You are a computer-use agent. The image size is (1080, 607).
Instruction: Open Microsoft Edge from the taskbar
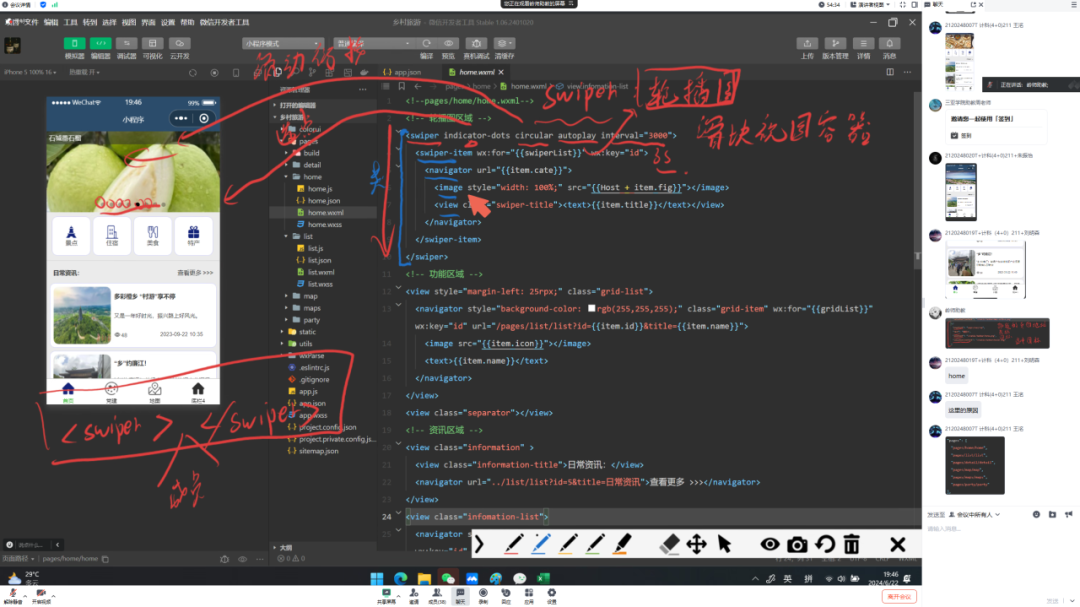tap(400, 578)
